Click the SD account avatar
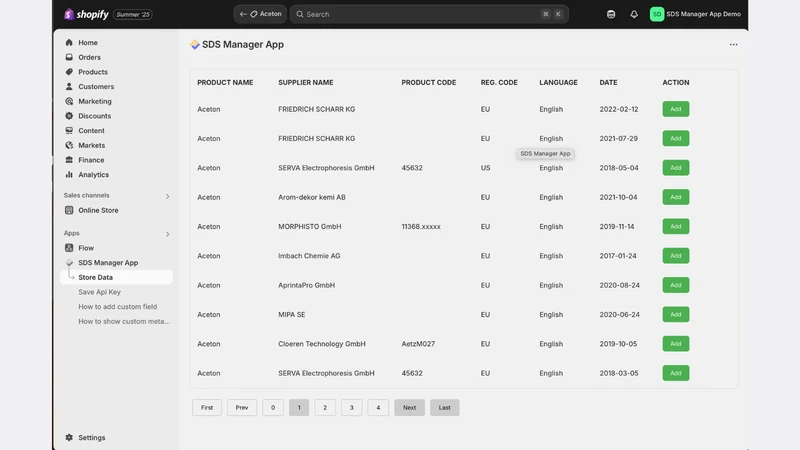Viewport: 800px width, 450px height. 657,14
